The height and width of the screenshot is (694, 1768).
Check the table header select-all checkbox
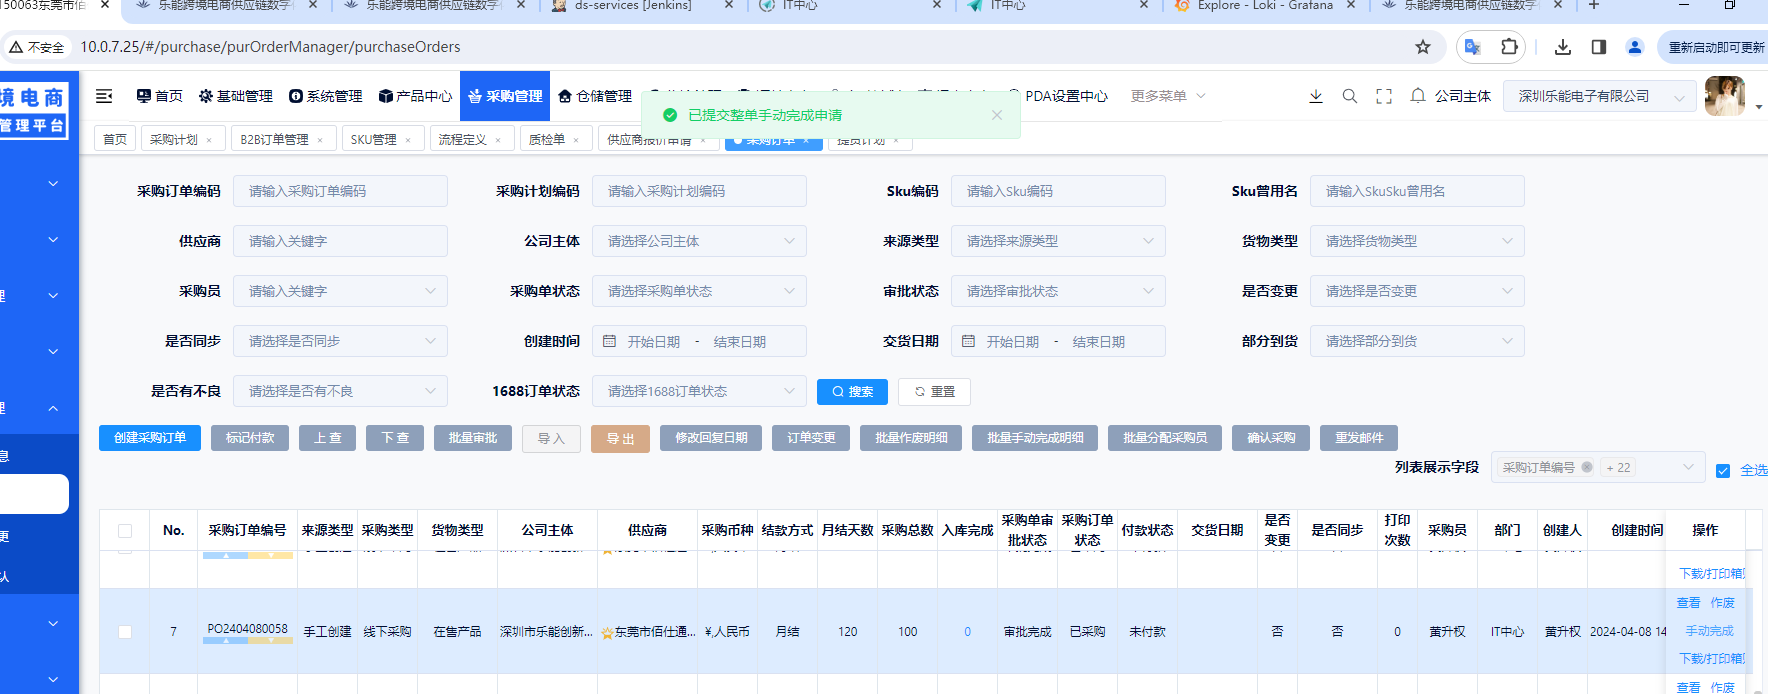pyautogui.click(x=125, y=531)
